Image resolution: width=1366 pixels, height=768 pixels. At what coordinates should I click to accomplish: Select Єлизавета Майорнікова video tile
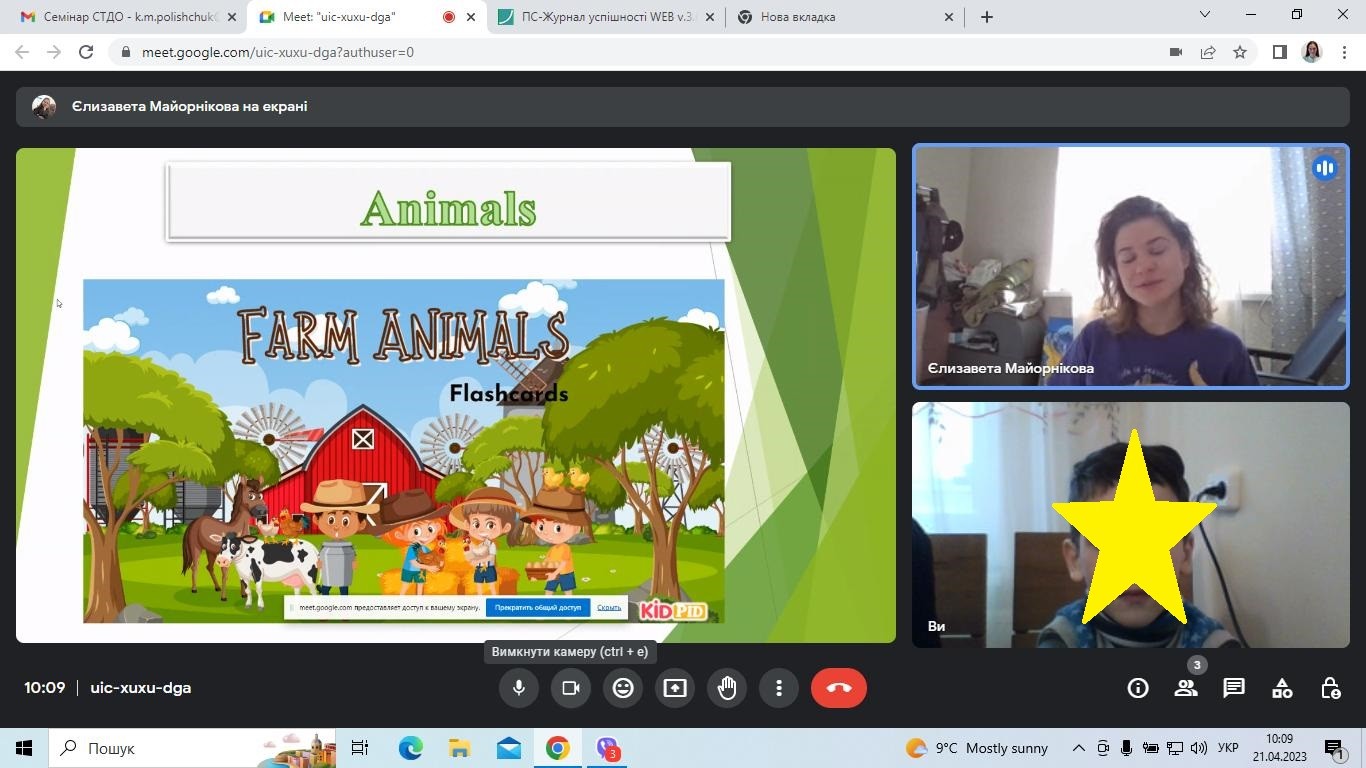coord(1131,267)
